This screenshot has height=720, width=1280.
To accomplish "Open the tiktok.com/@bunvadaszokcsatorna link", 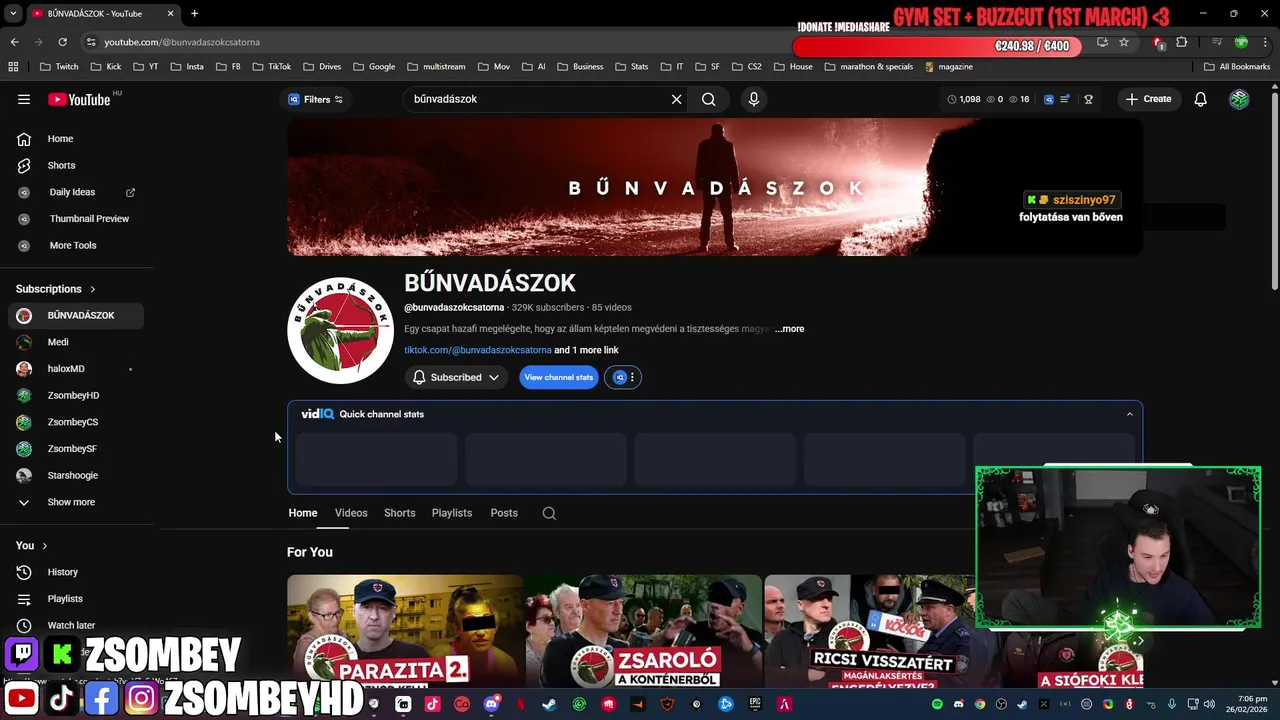I will pyautogui.click(x=478, y=350).
